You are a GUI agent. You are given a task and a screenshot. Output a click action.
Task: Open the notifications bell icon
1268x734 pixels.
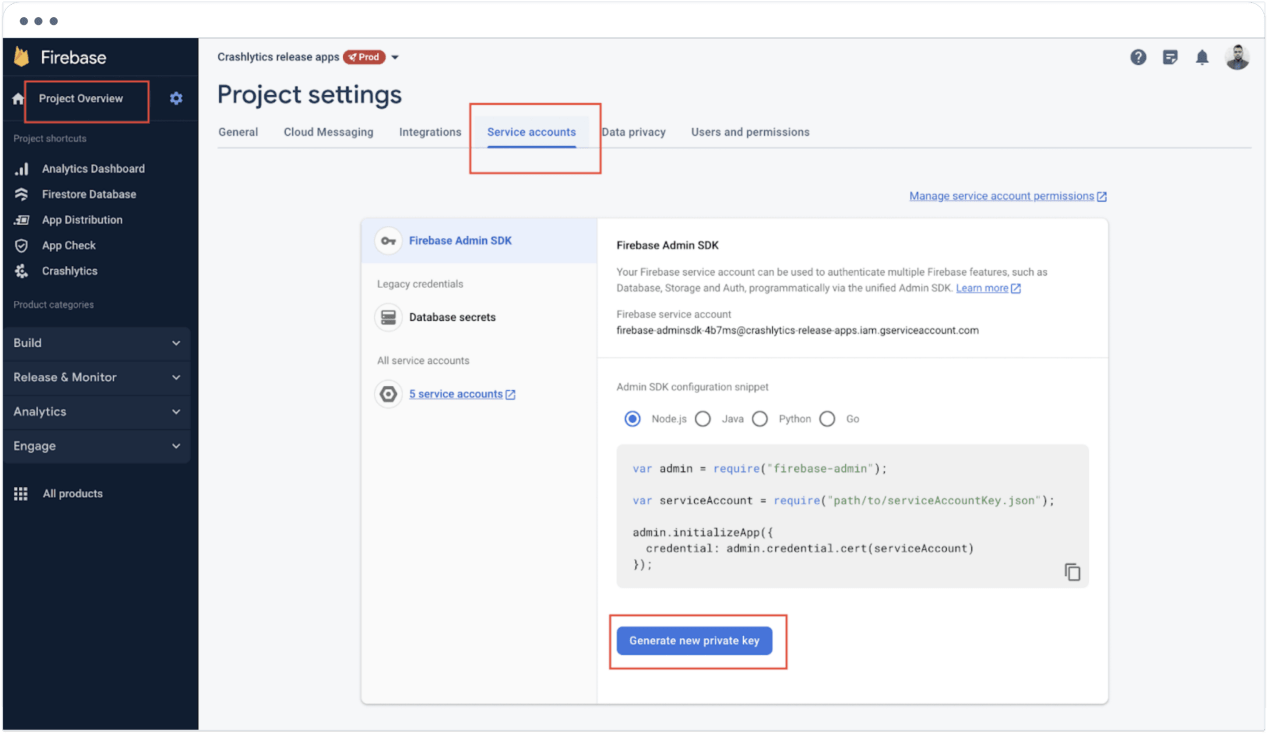(x=1202, y=57)
